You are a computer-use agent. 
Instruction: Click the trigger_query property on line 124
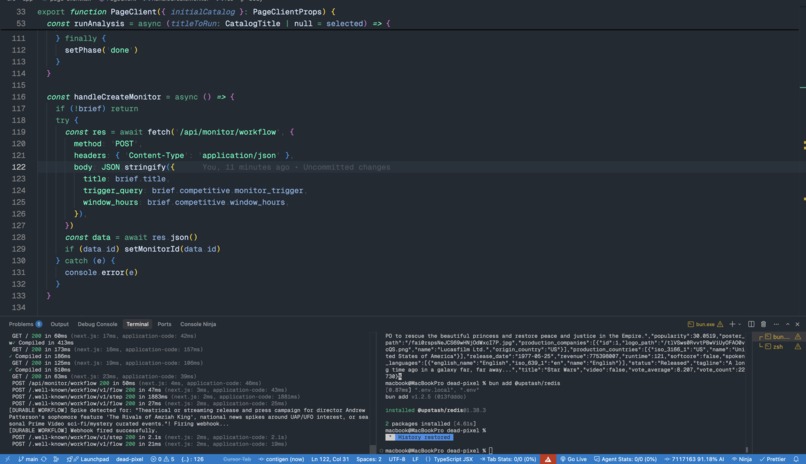(113, 191)
